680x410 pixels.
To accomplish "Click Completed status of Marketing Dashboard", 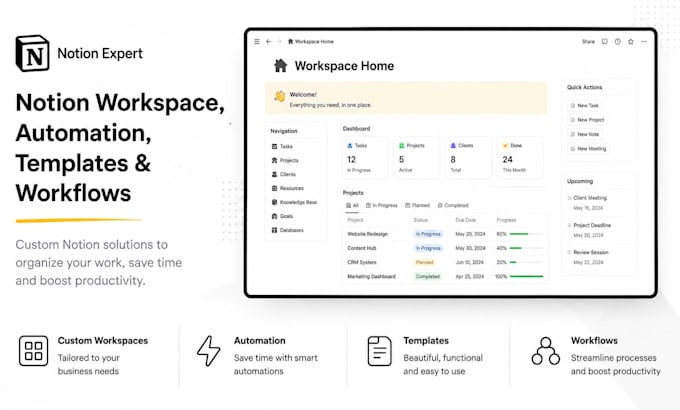I will tap(428, 276).
